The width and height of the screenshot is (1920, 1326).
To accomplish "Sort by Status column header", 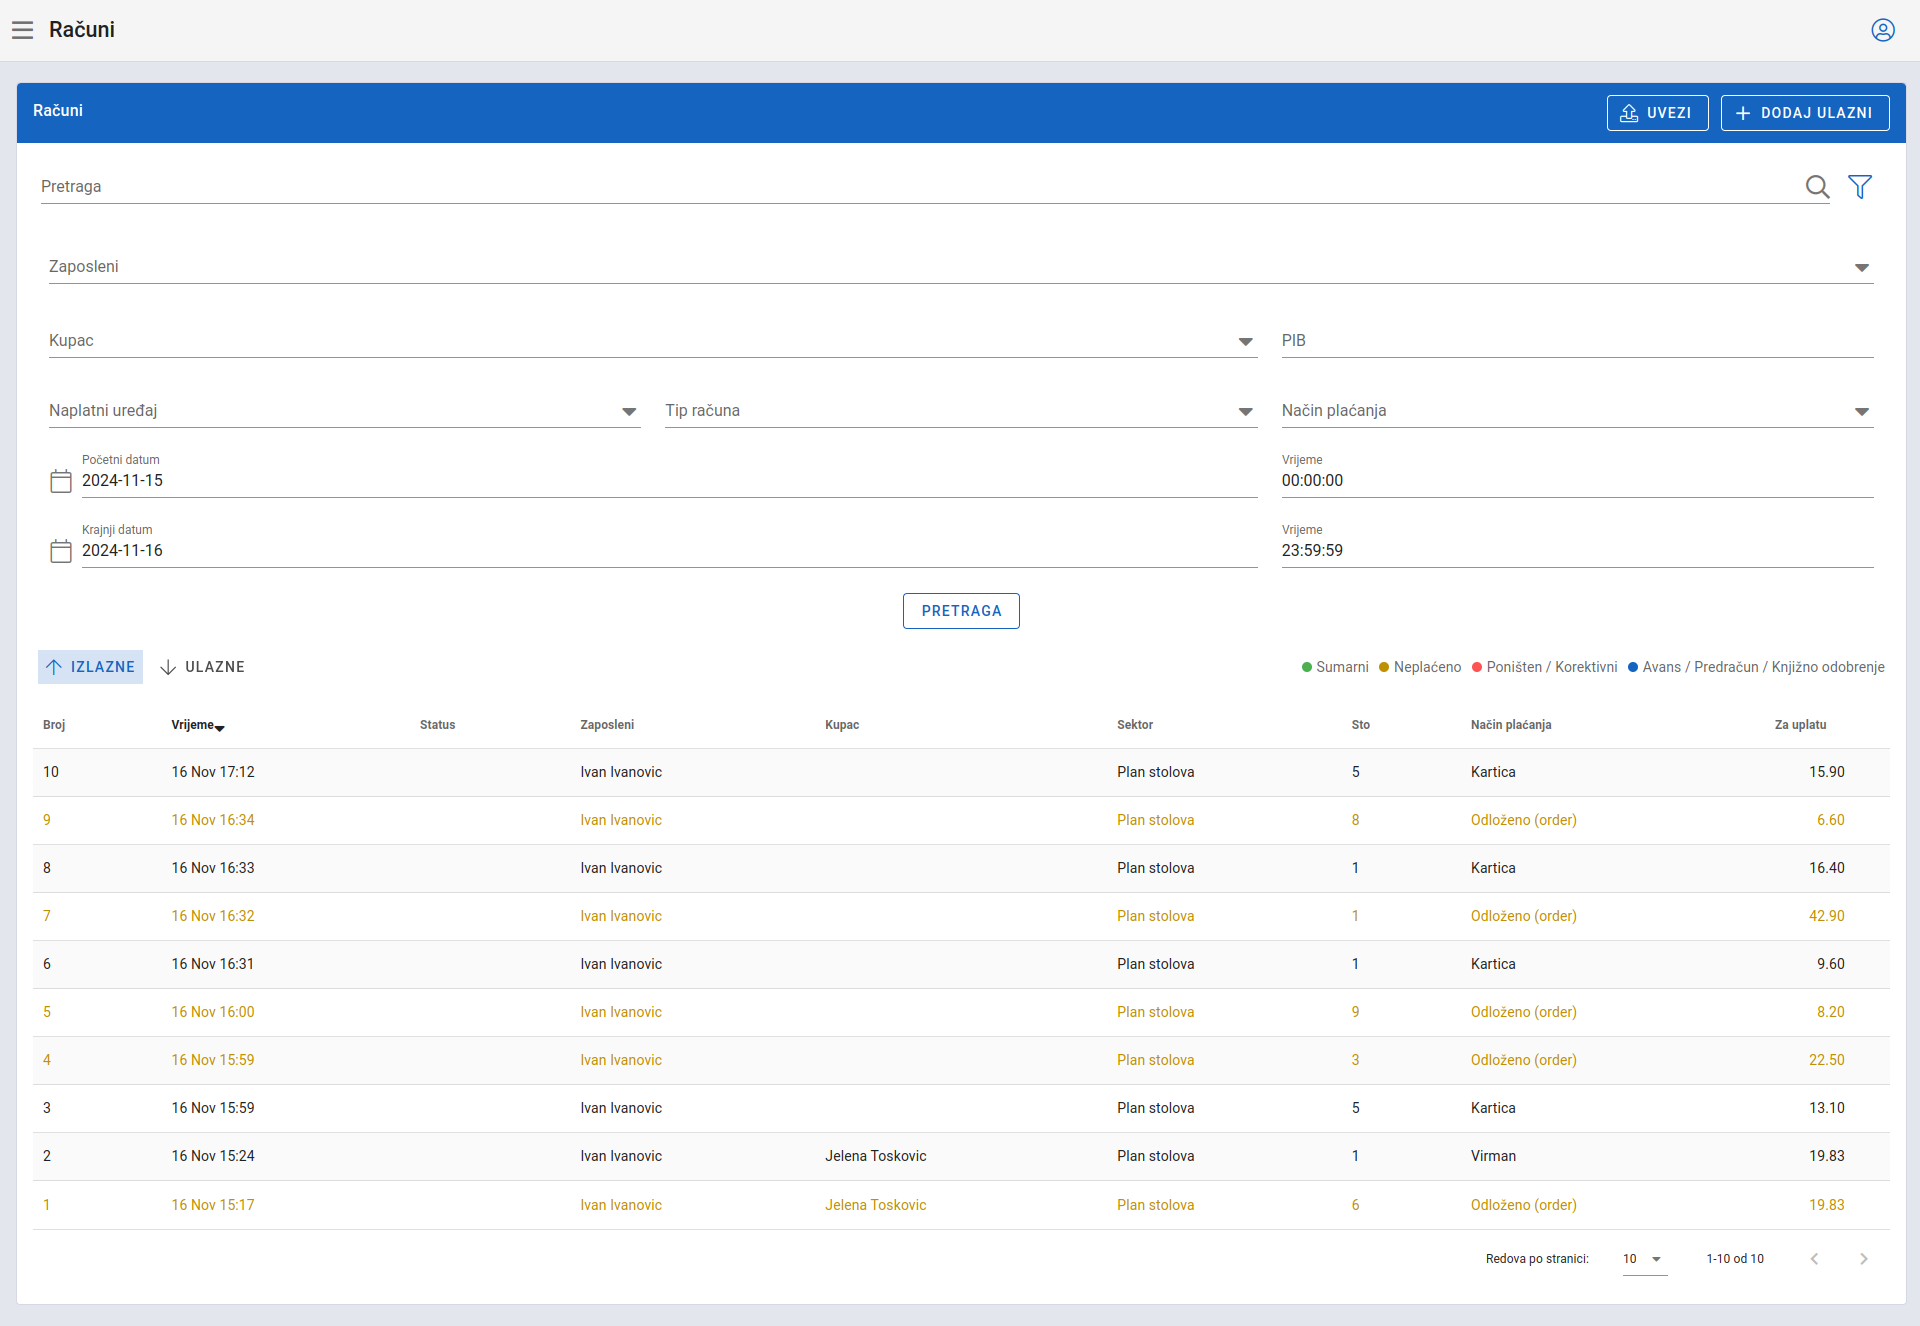I will pyautogui.click(x=437, y=725).
